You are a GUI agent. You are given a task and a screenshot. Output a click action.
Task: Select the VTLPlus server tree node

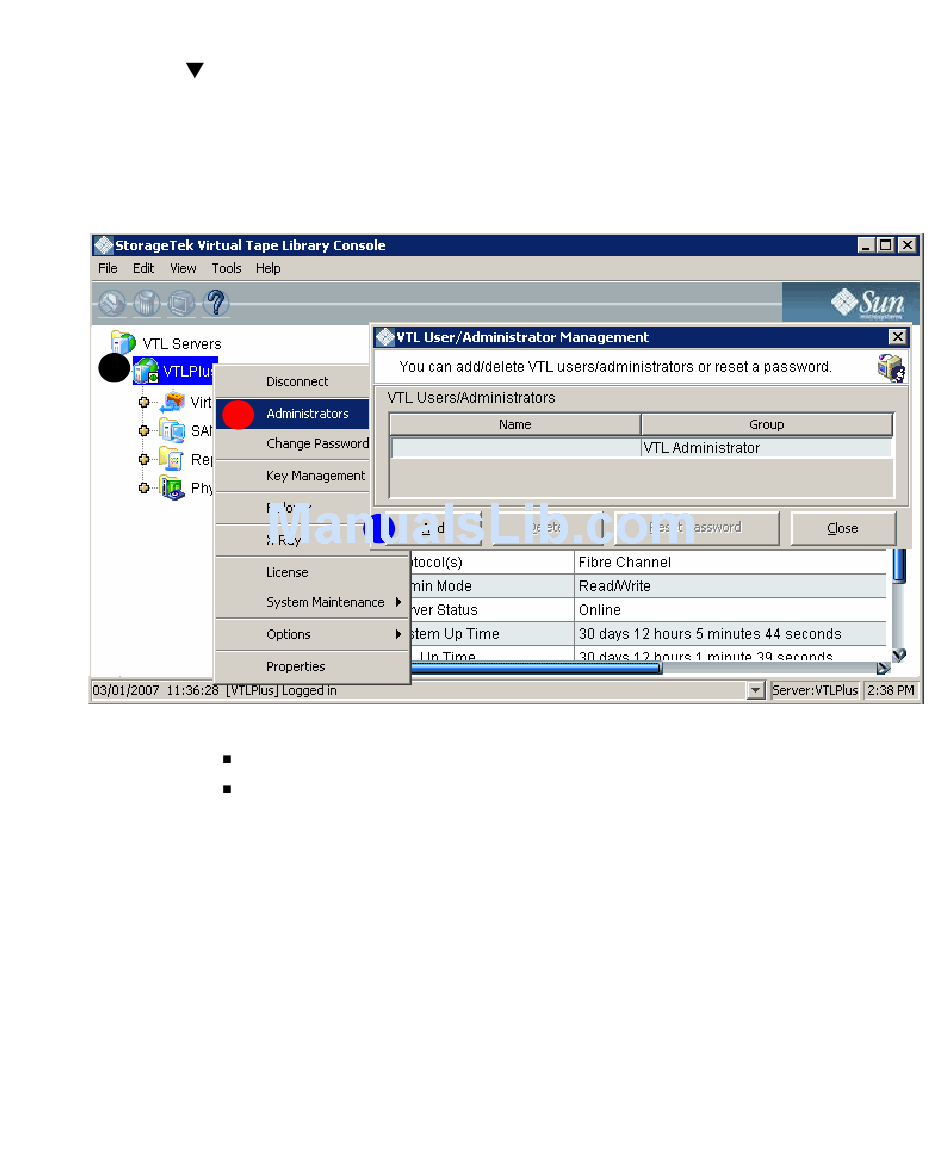click(188, 371)
